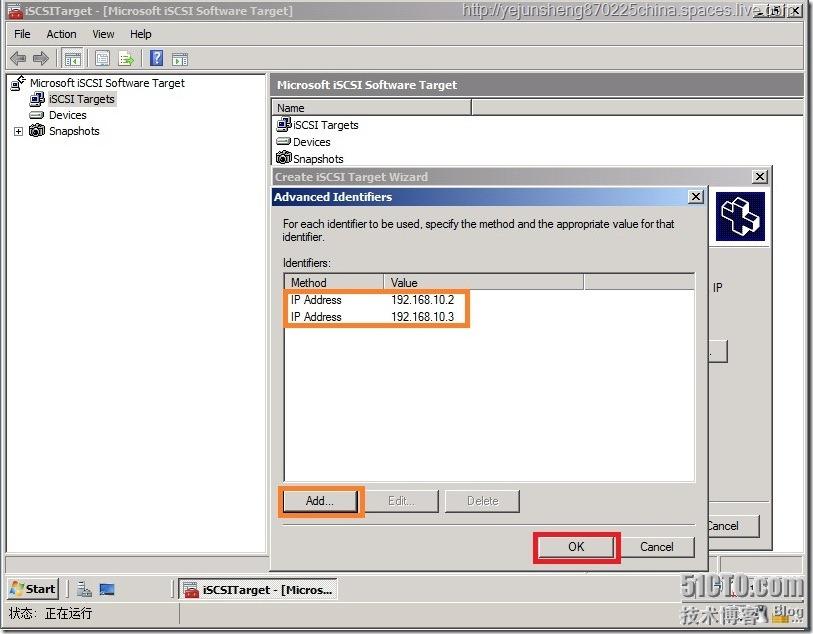Select Devices in the left tree
Screen dimensions: 813x634
point(67,115)
